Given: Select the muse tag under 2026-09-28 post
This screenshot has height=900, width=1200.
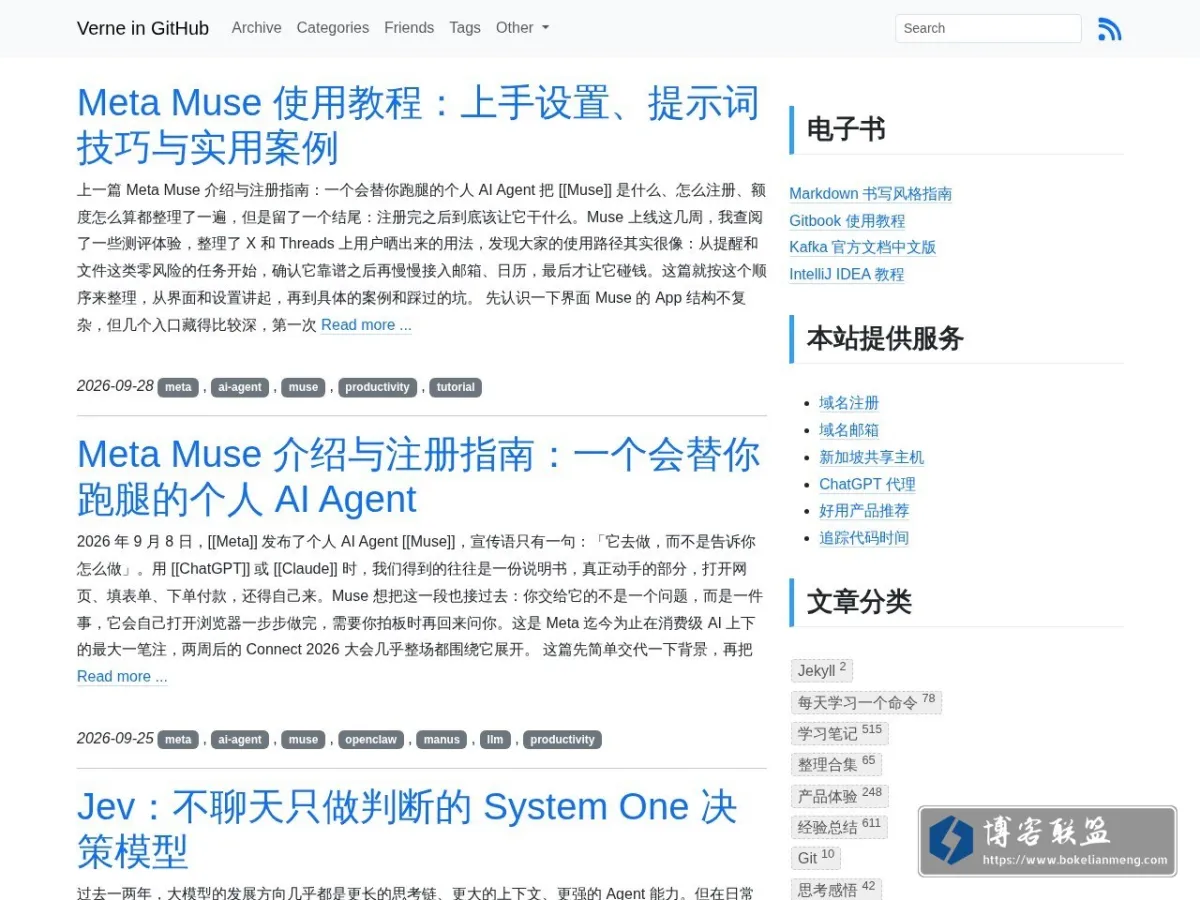Looking at the screenshot, I should [303, 387].
